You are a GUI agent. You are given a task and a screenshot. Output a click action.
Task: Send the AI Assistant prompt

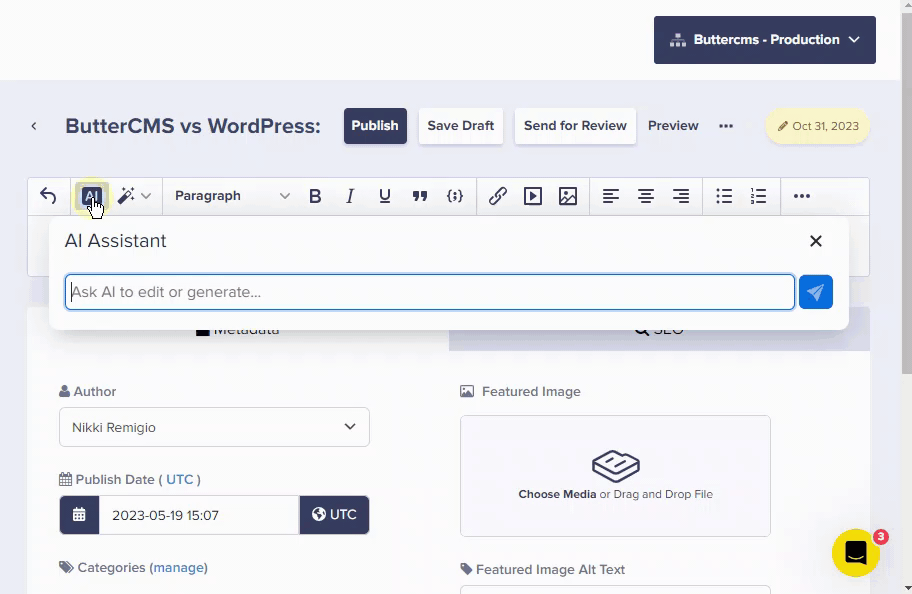(x=816, y=292)
